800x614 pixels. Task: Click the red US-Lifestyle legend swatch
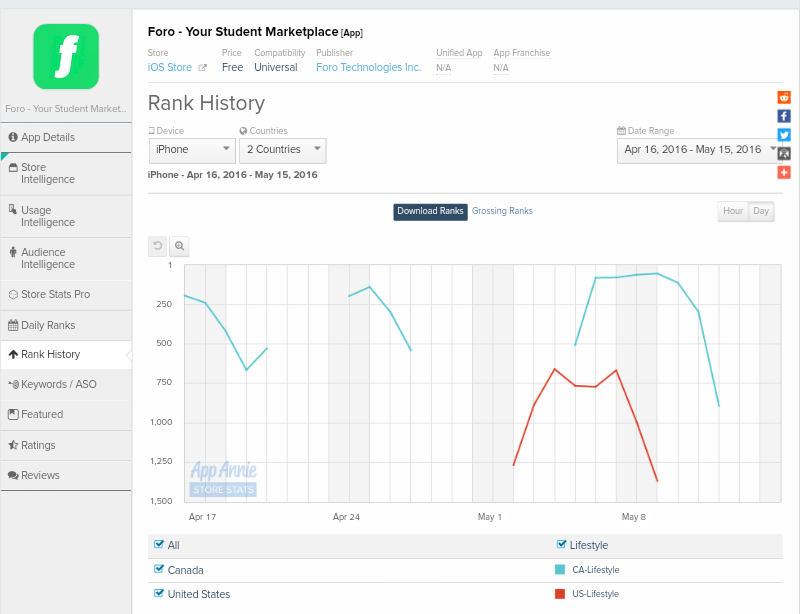coord(560,594)
